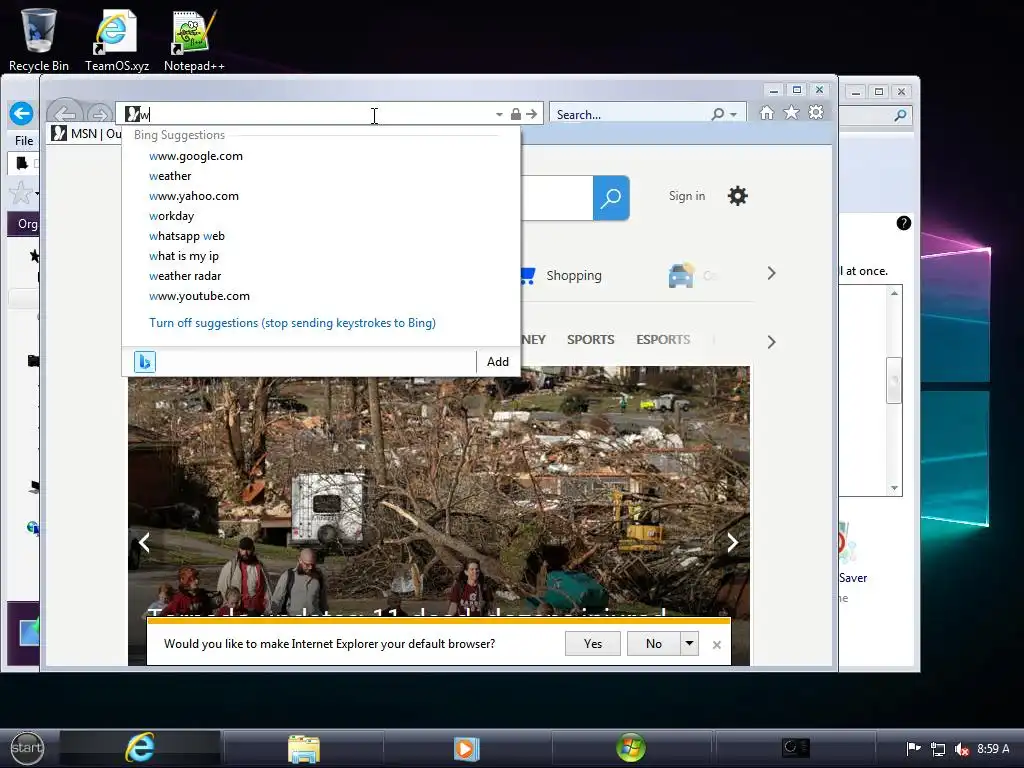Click blue Back arrow in left background window
The image size is (1024, 768).
click(21, 114)
